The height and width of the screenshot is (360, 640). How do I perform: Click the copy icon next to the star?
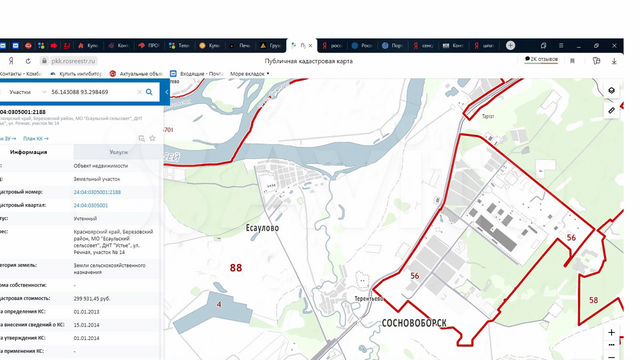142,138
